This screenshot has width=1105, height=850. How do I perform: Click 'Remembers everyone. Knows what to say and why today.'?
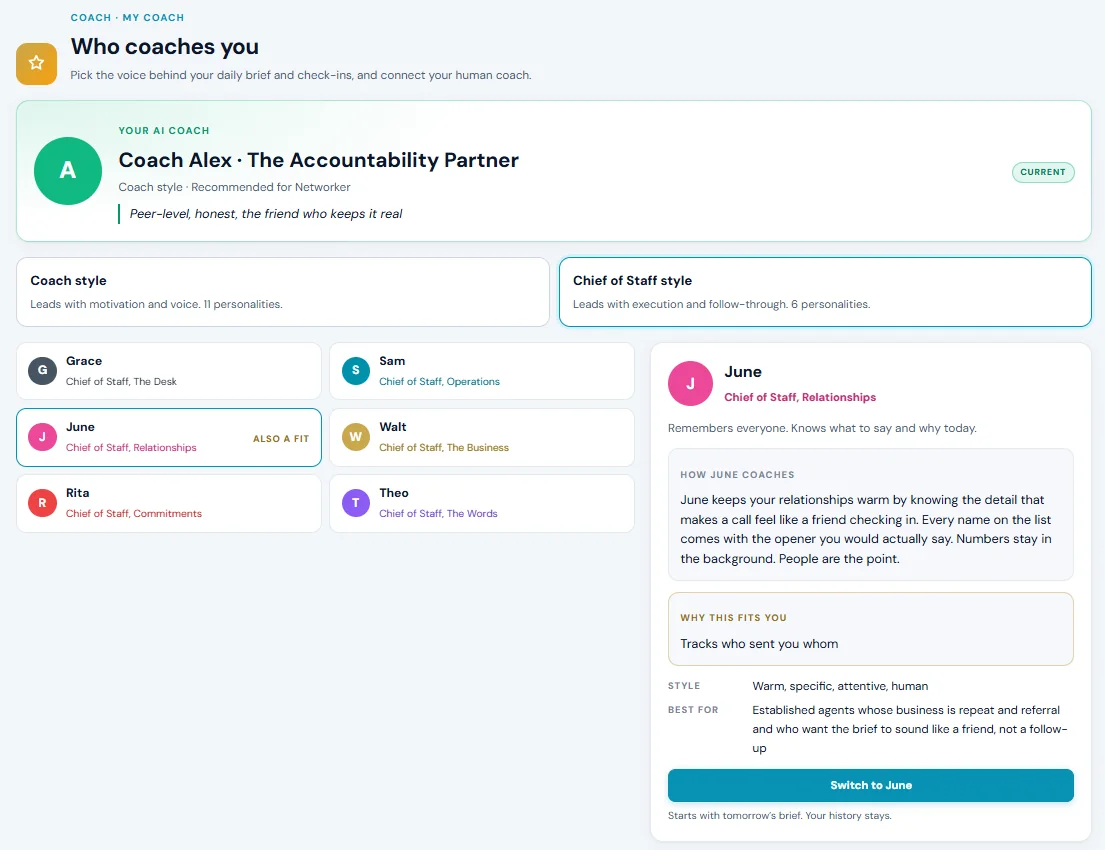pos(822,428)
